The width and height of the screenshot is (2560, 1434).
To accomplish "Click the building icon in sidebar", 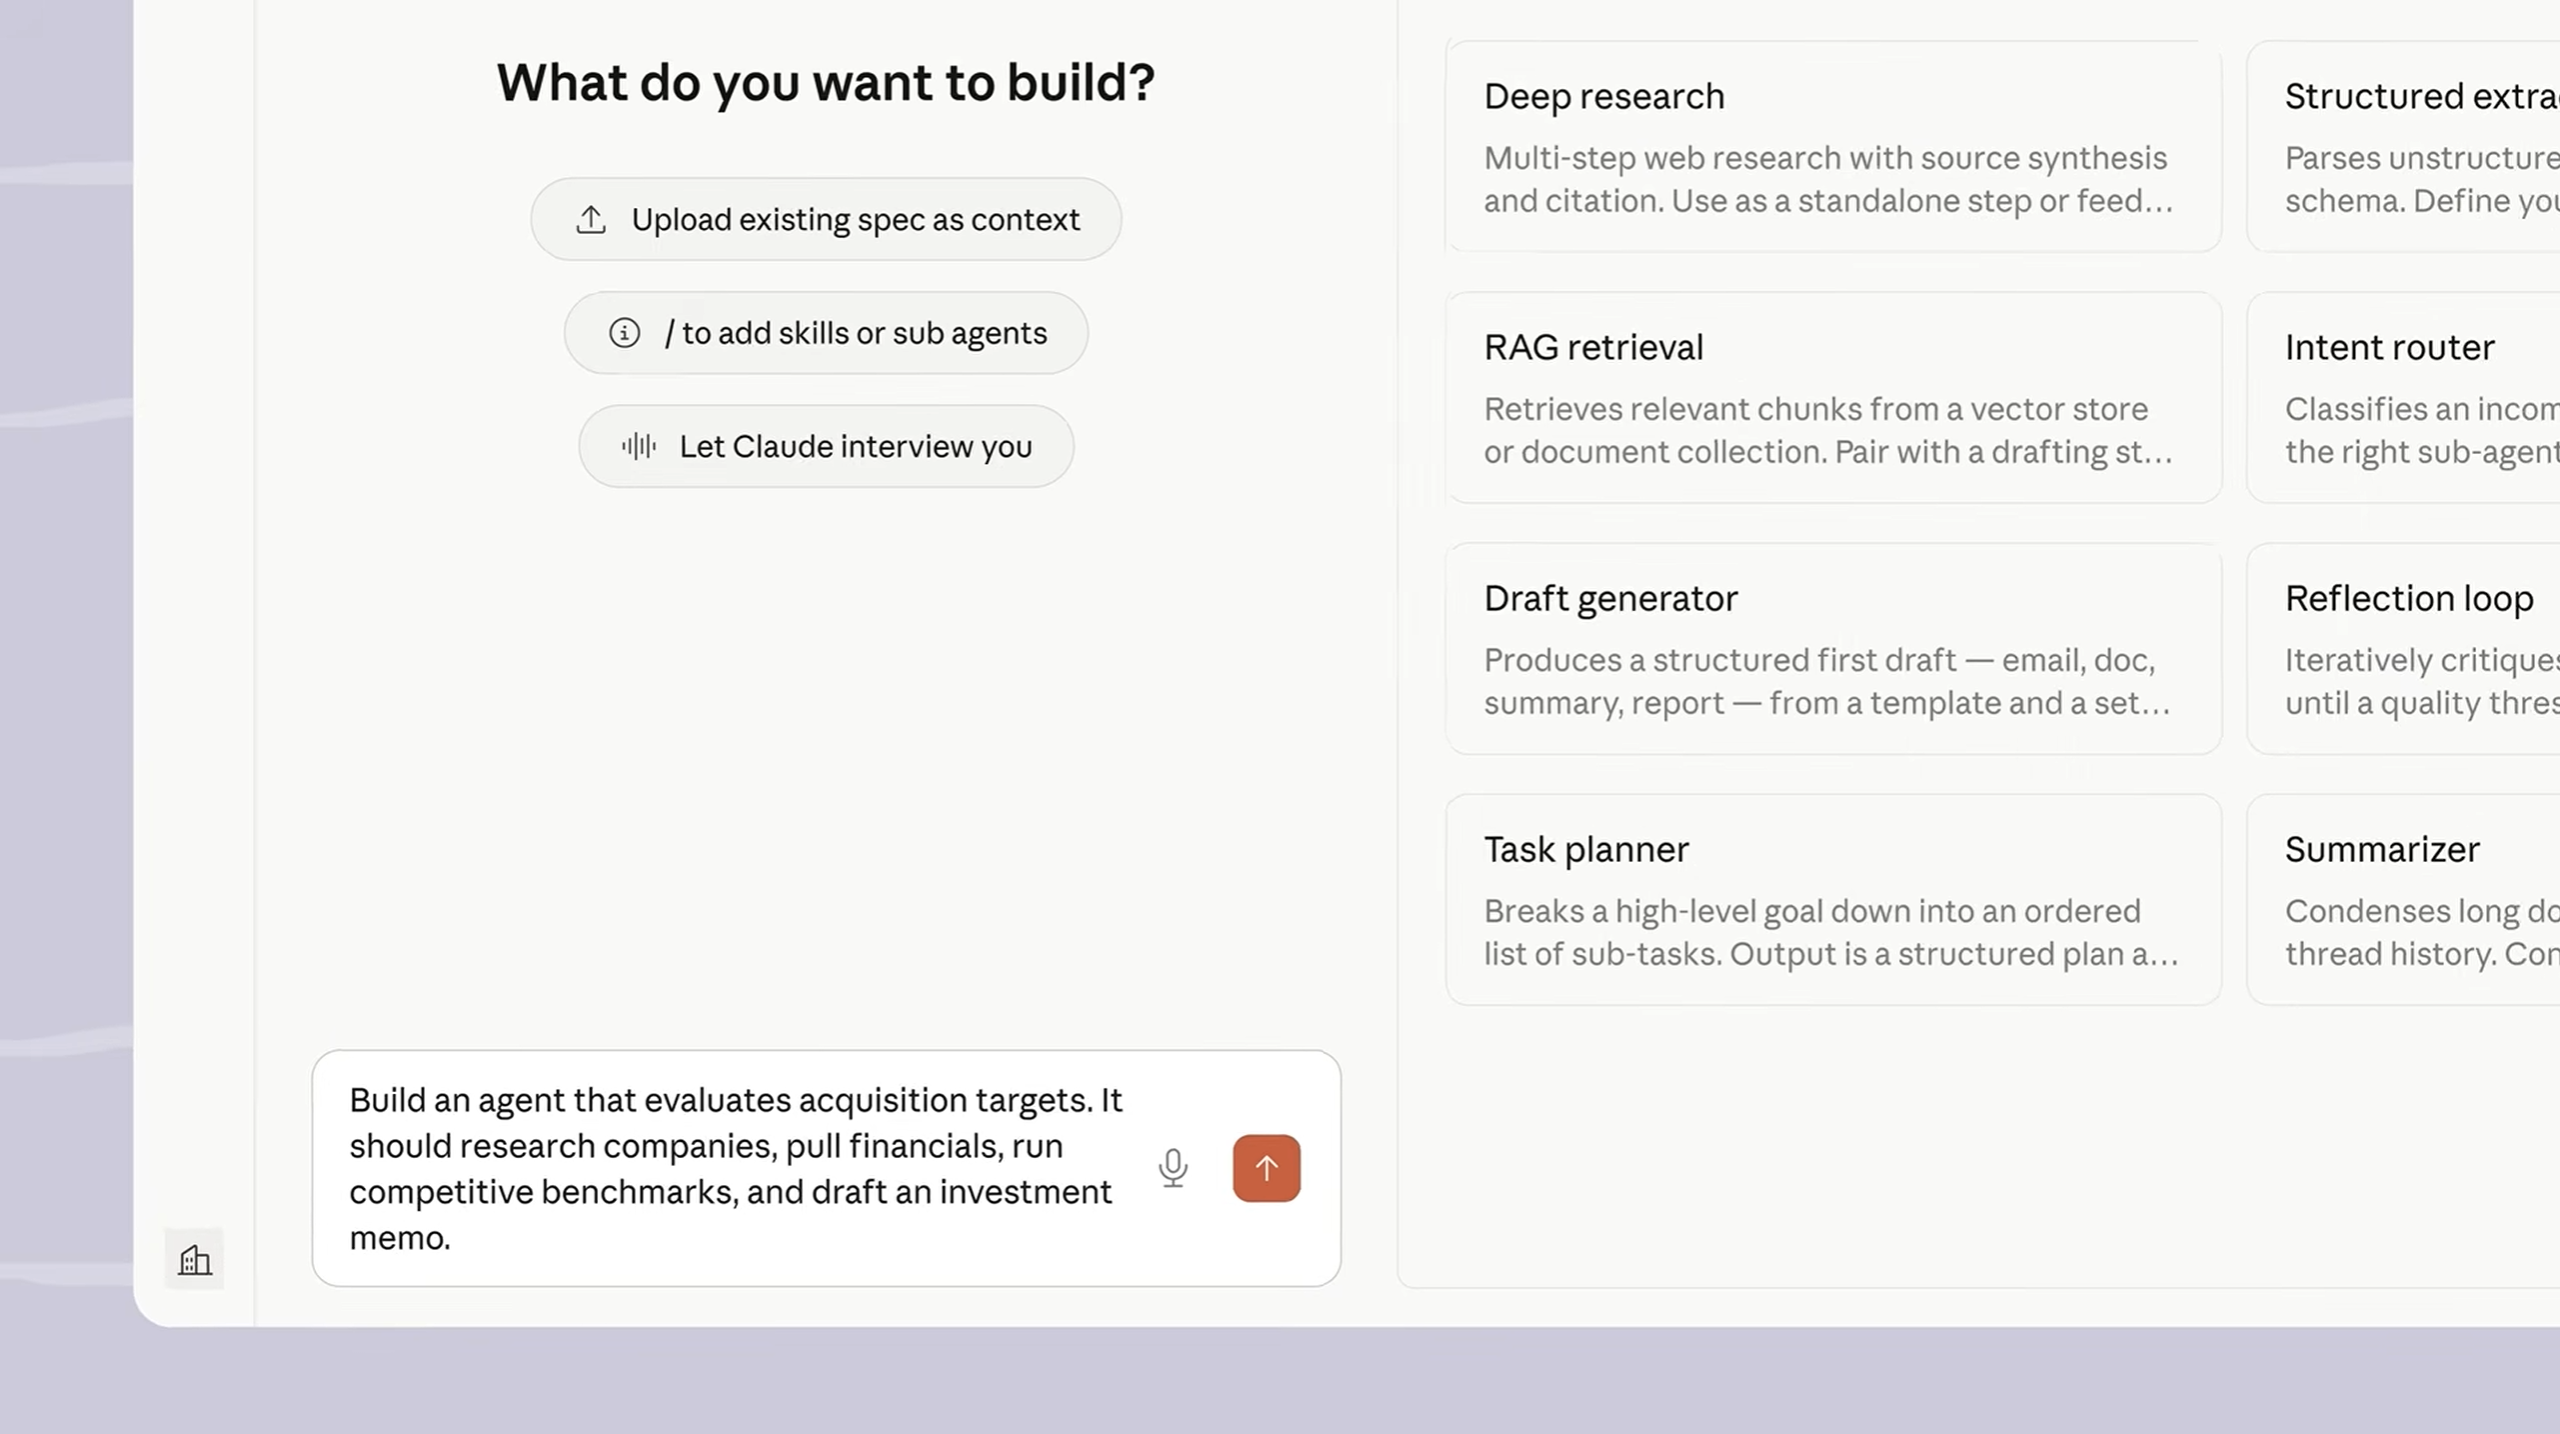I will (194, 1260).
